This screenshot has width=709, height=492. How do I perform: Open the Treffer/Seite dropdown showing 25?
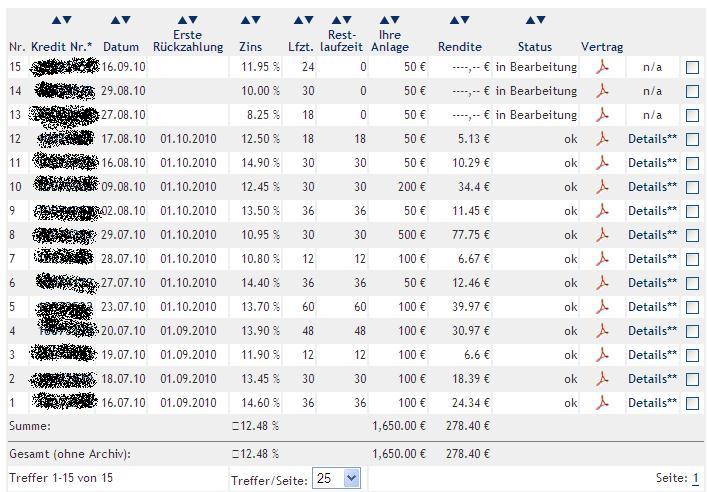[336, 478]
